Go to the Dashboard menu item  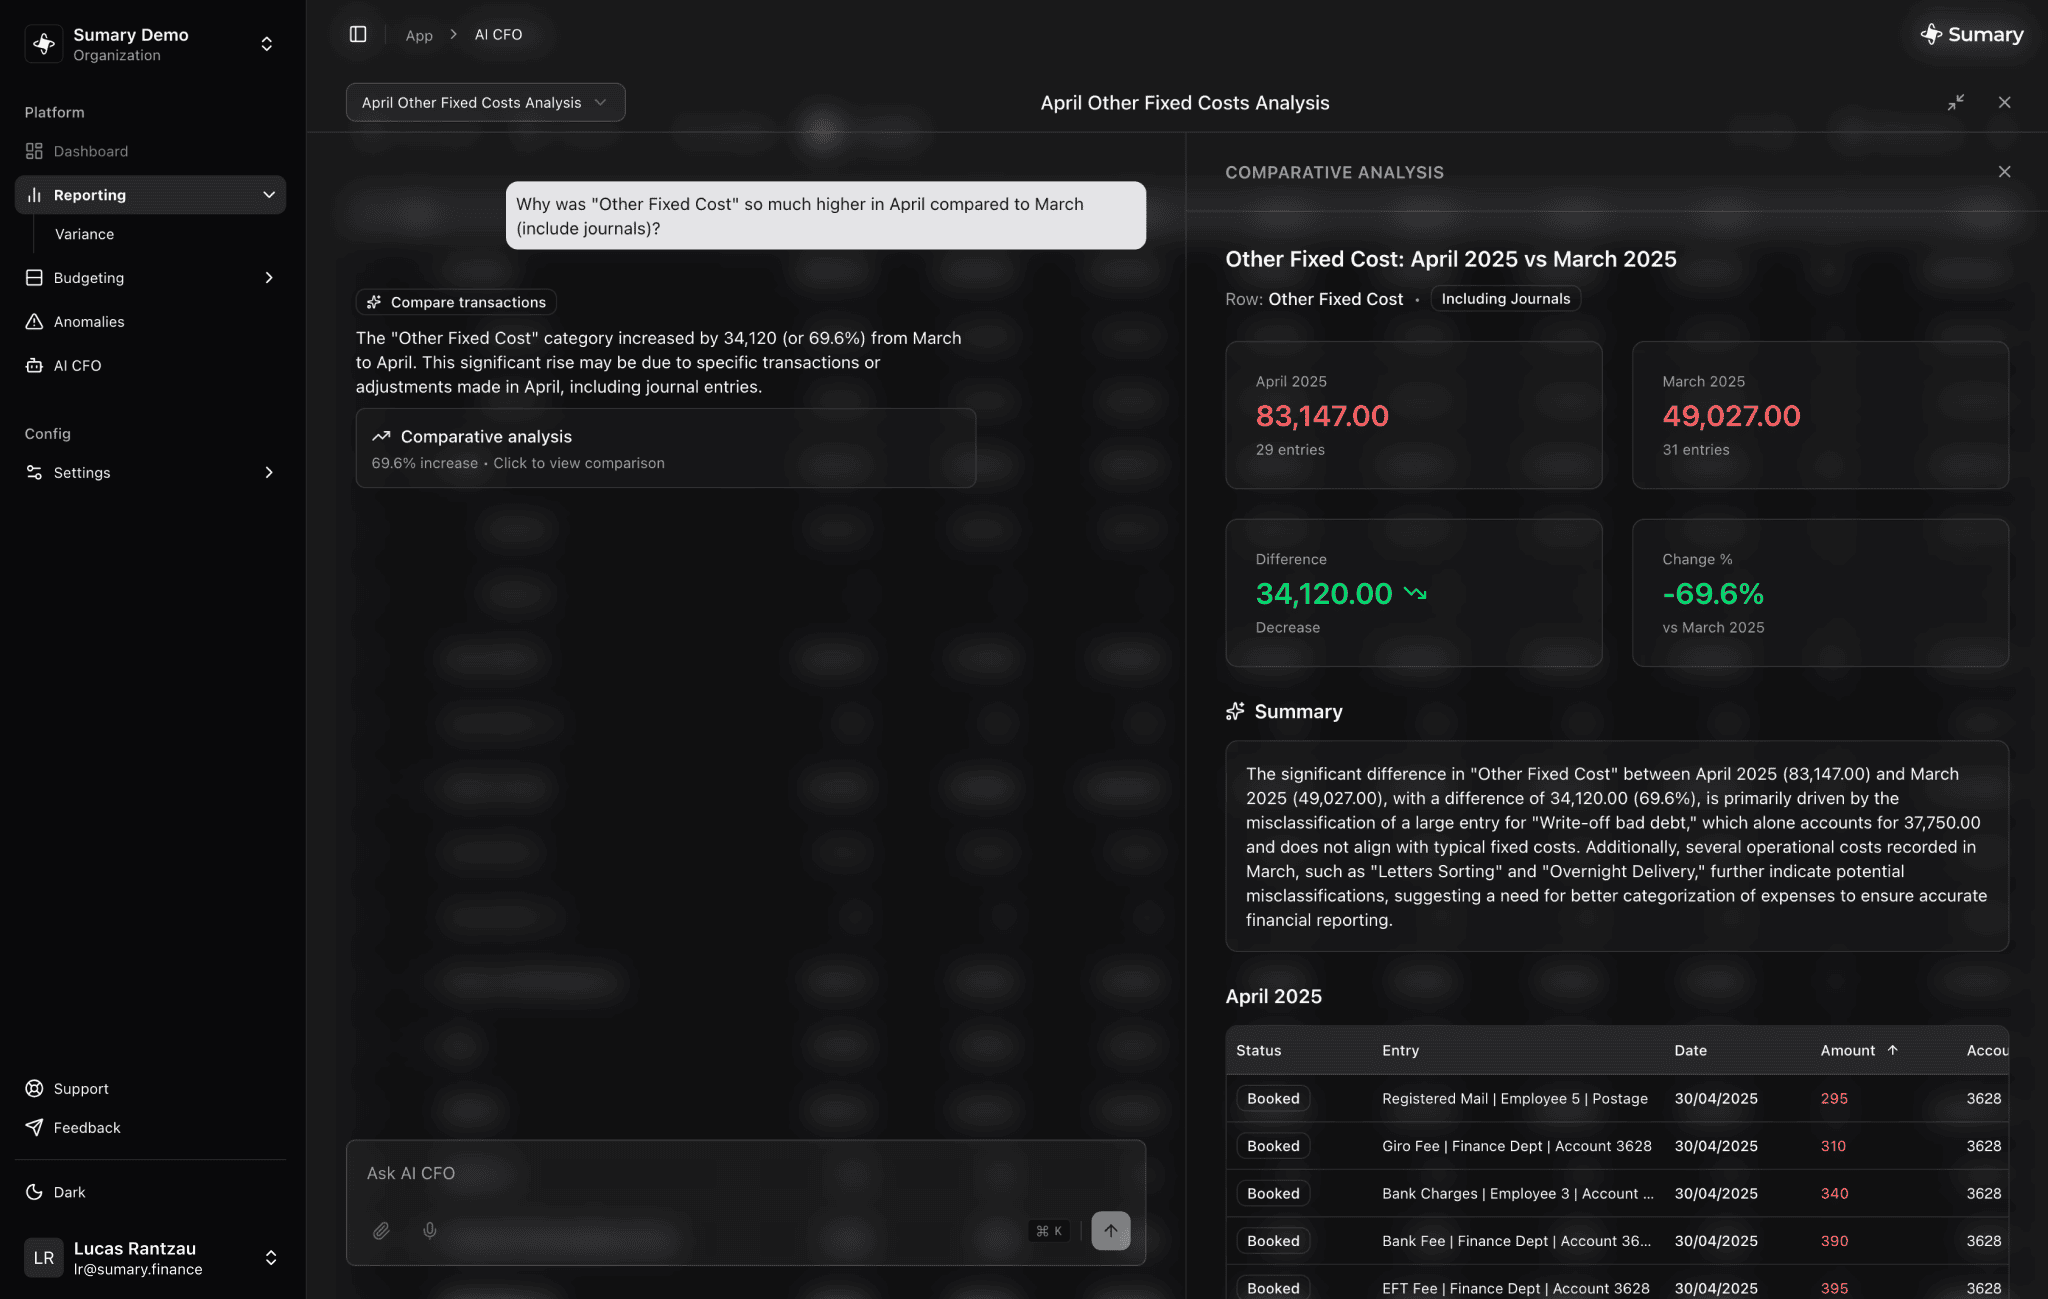(x=90, y=151)
